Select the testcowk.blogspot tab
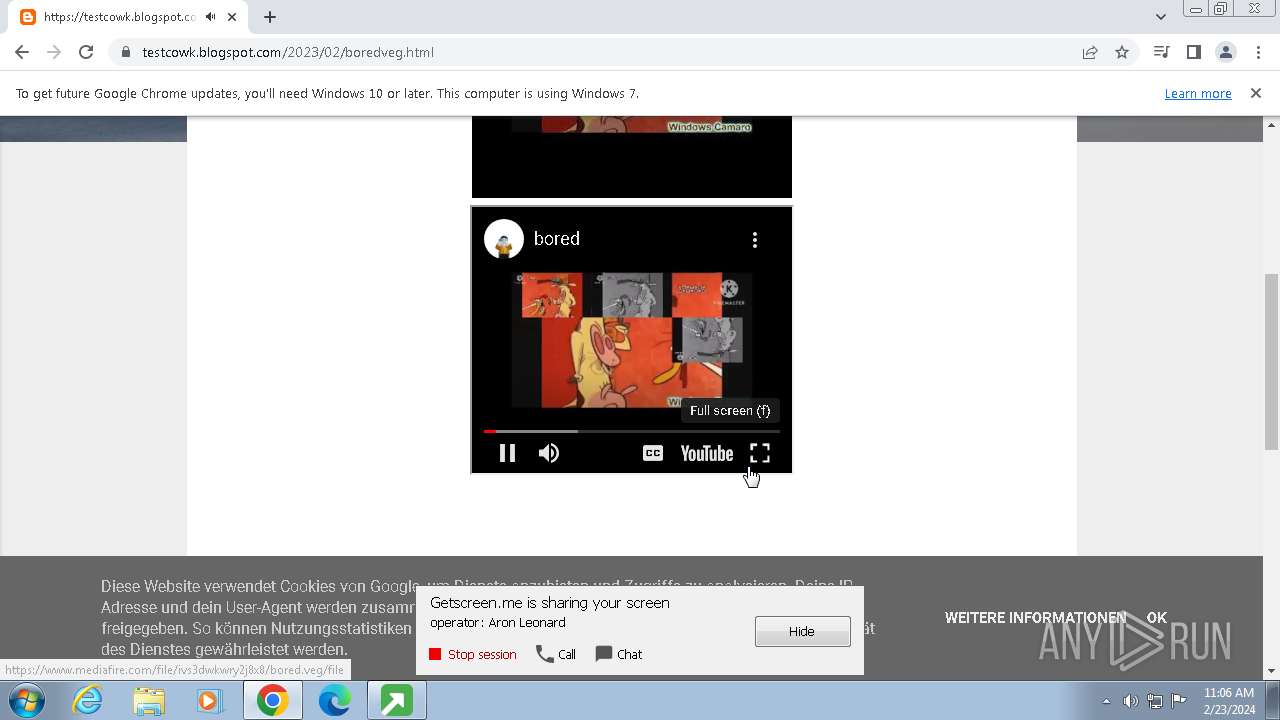Image resolution: width=1280 pixels, height=720 pixels. (120, 17)
